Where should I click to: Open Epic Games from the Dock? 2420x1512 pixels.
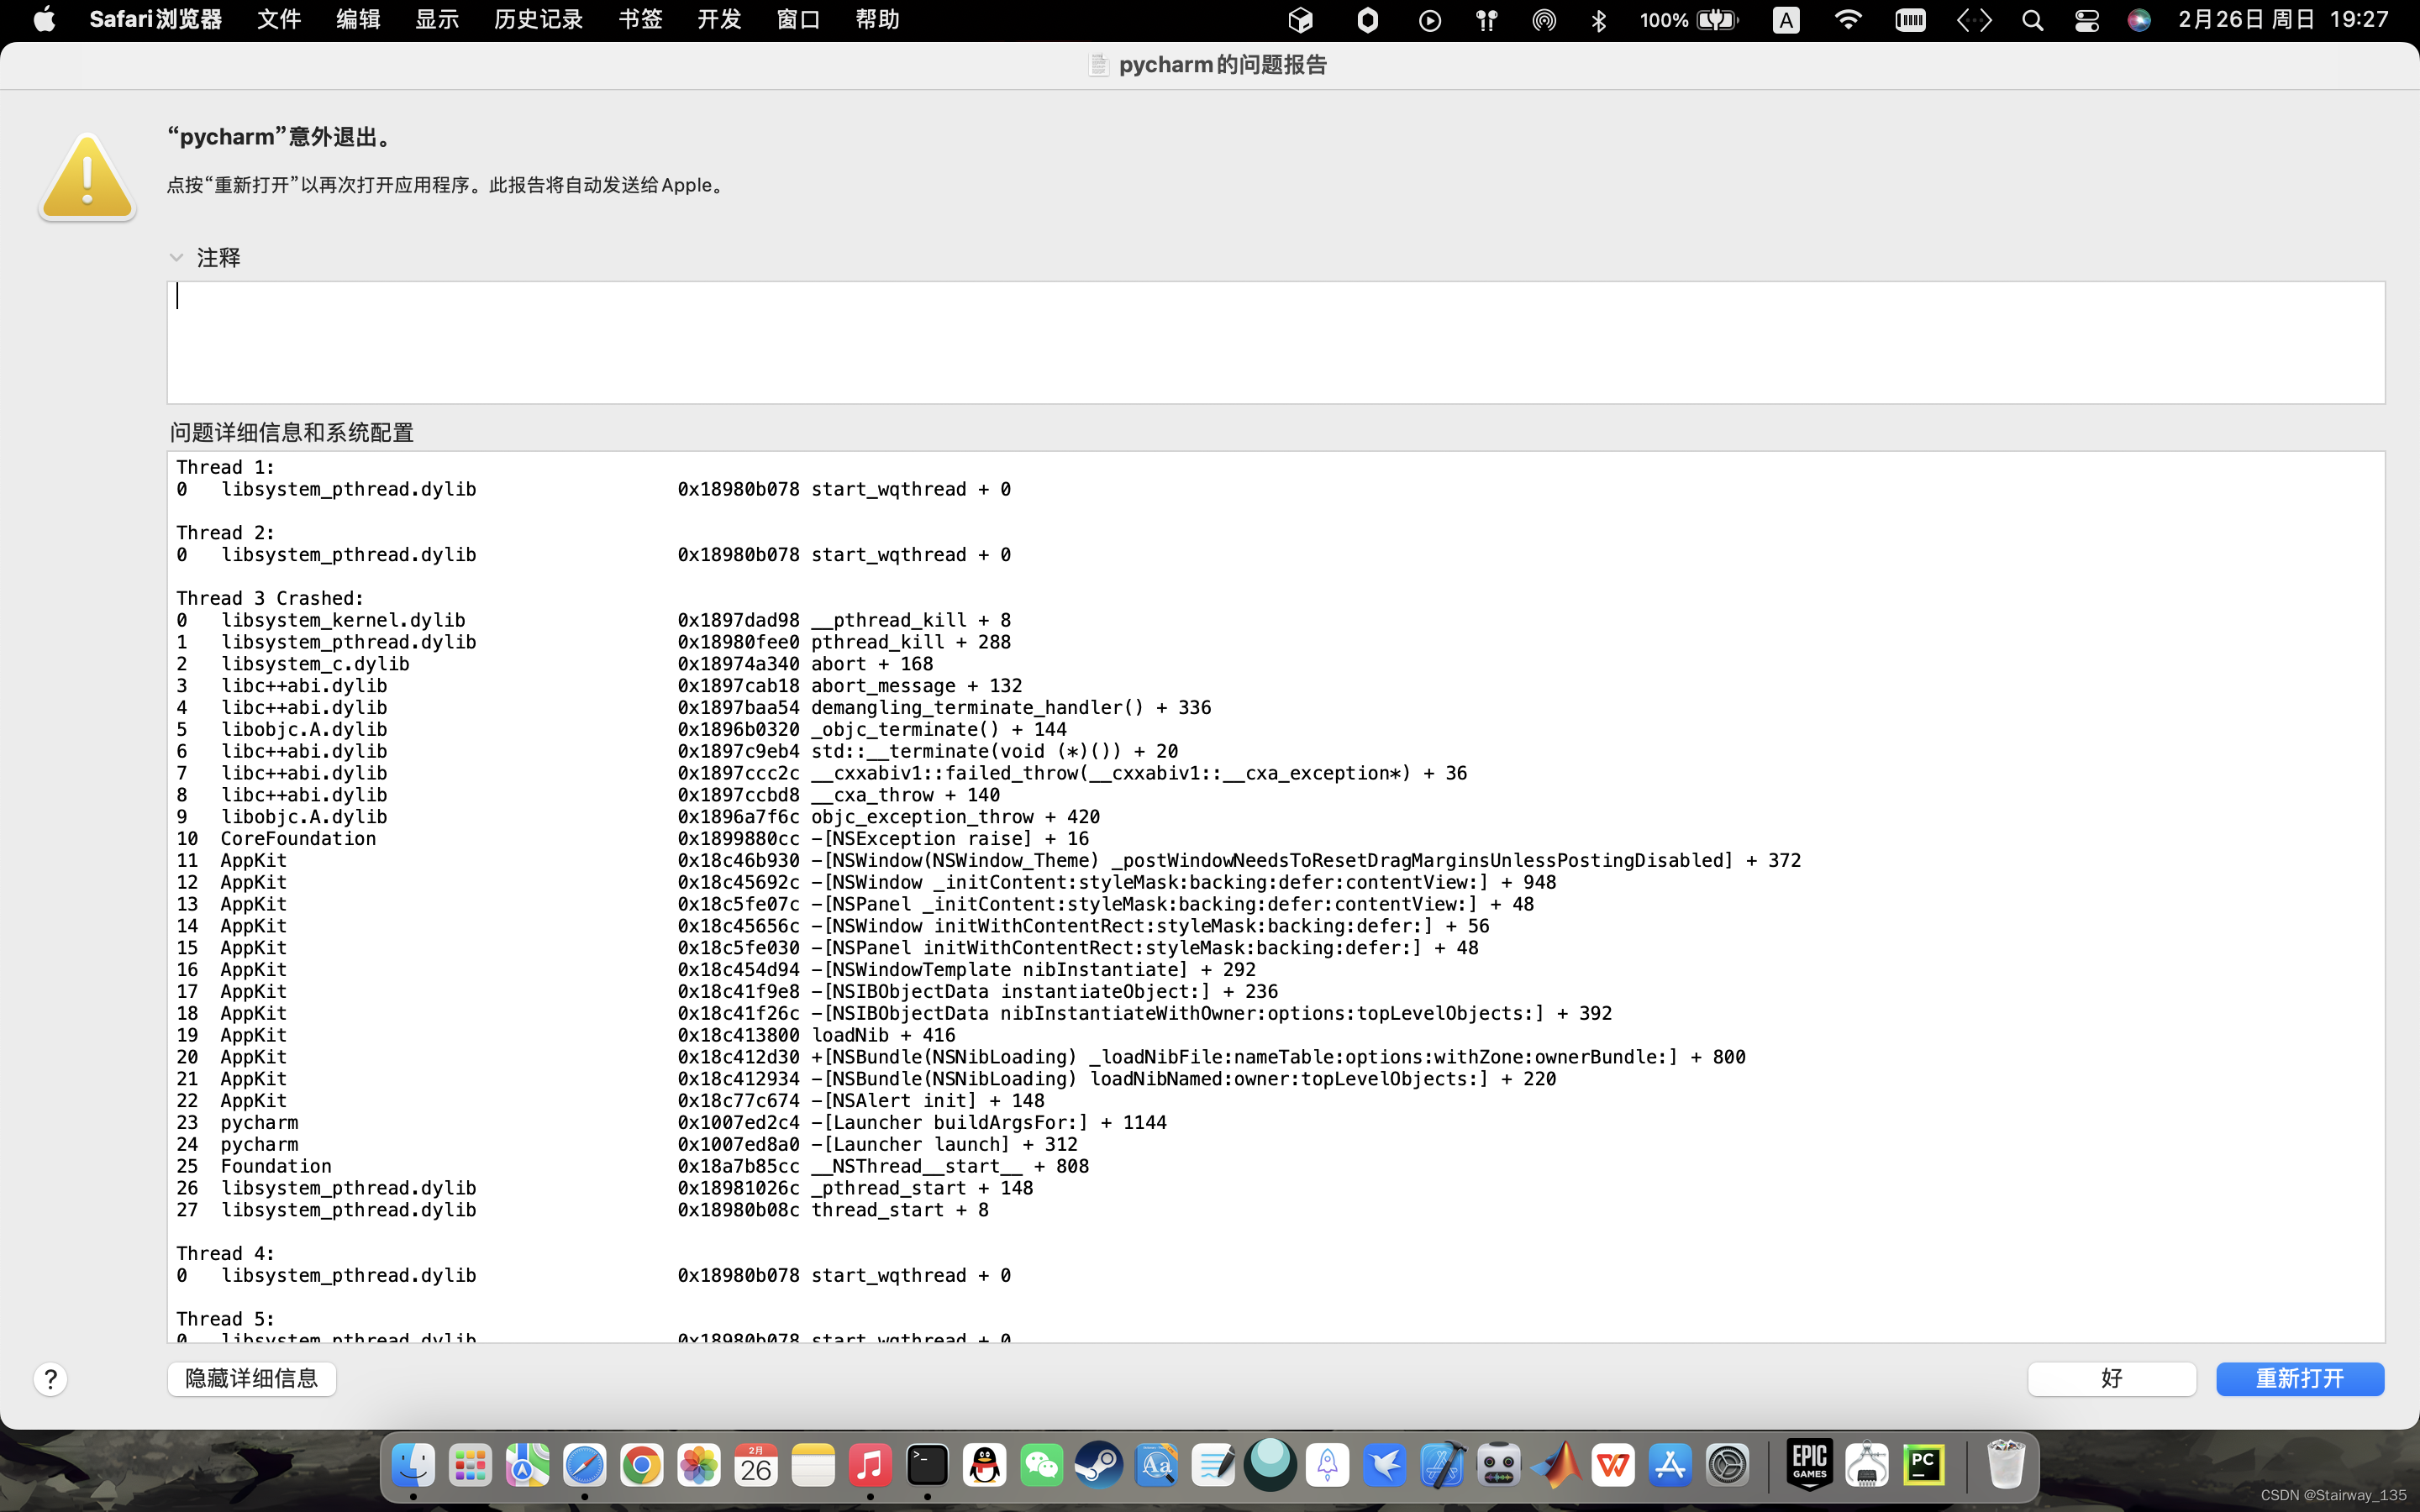point(1810,1465)
